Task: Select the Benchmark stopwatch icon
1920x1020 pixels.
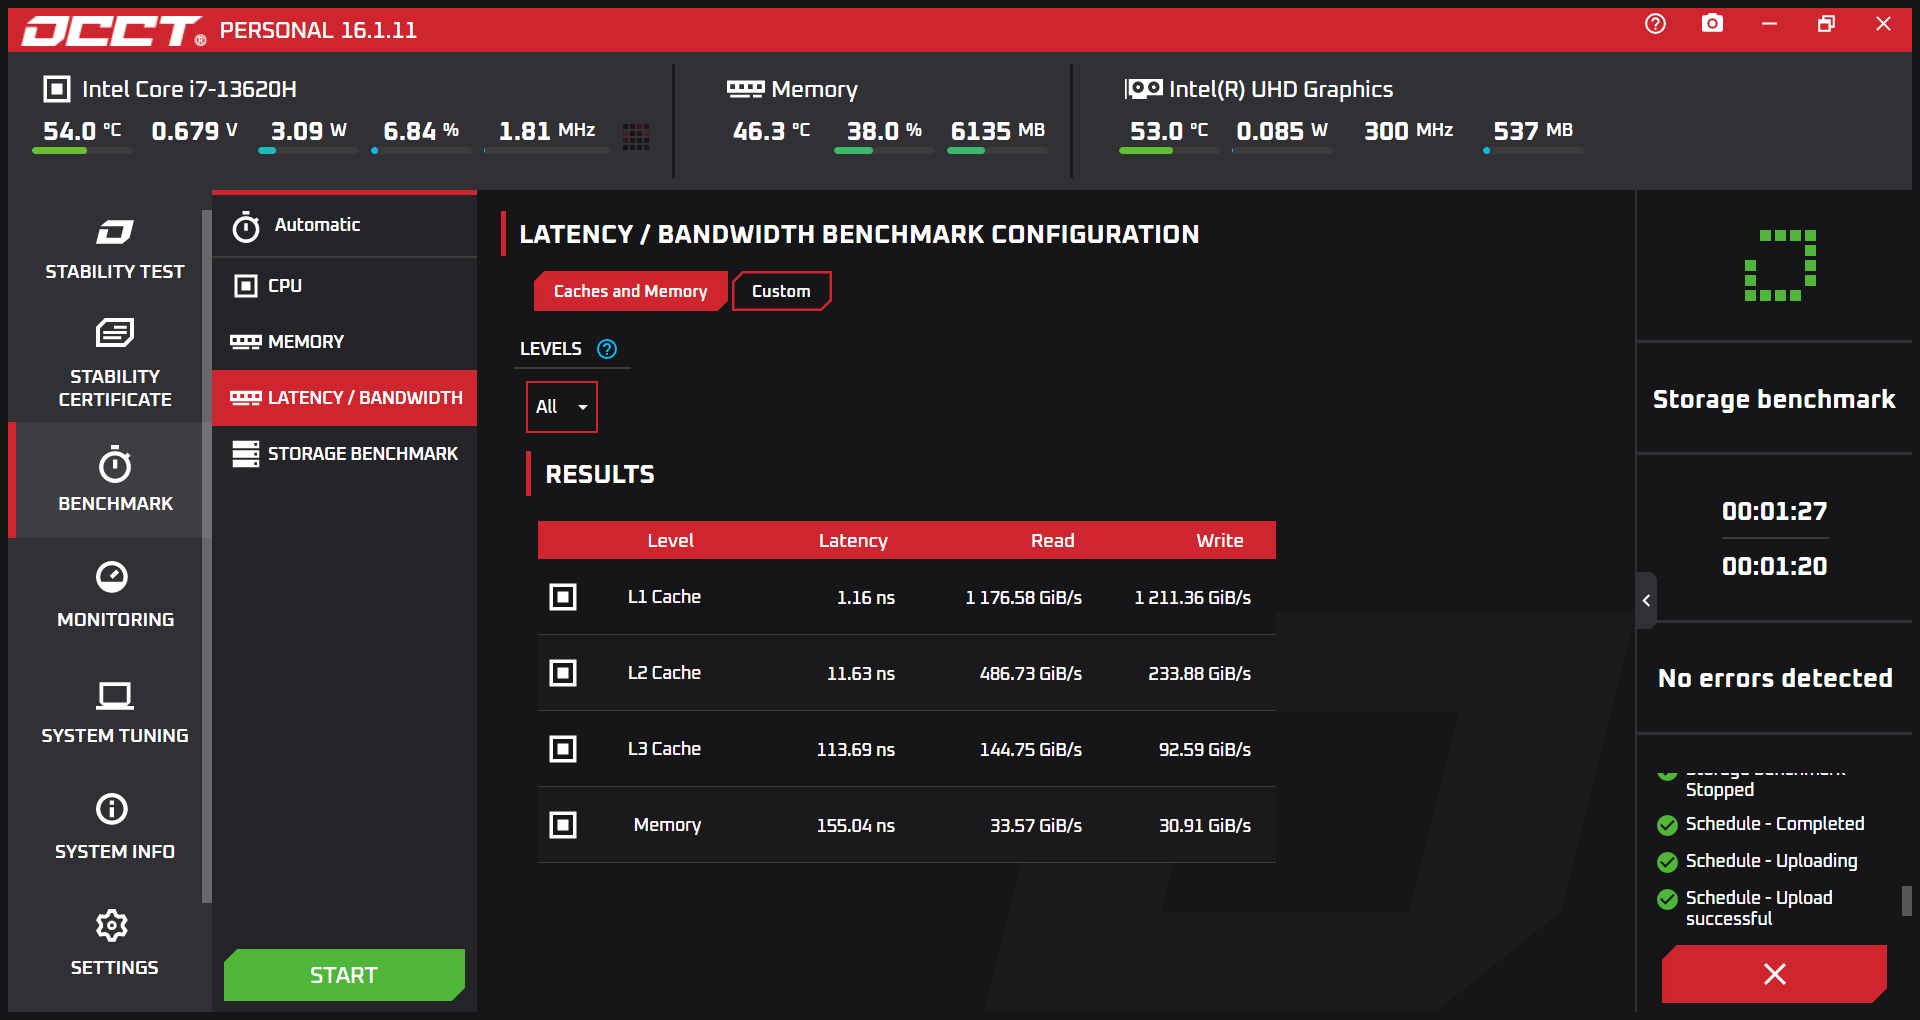Action: (x=115, y=465)
